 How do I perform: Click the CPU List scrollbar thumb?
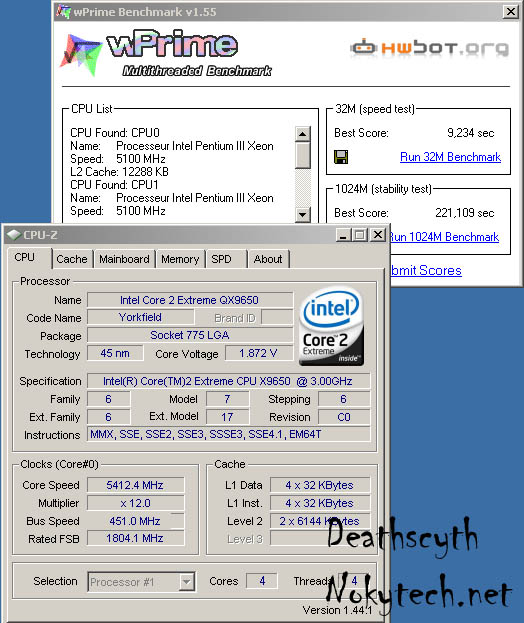302,155
